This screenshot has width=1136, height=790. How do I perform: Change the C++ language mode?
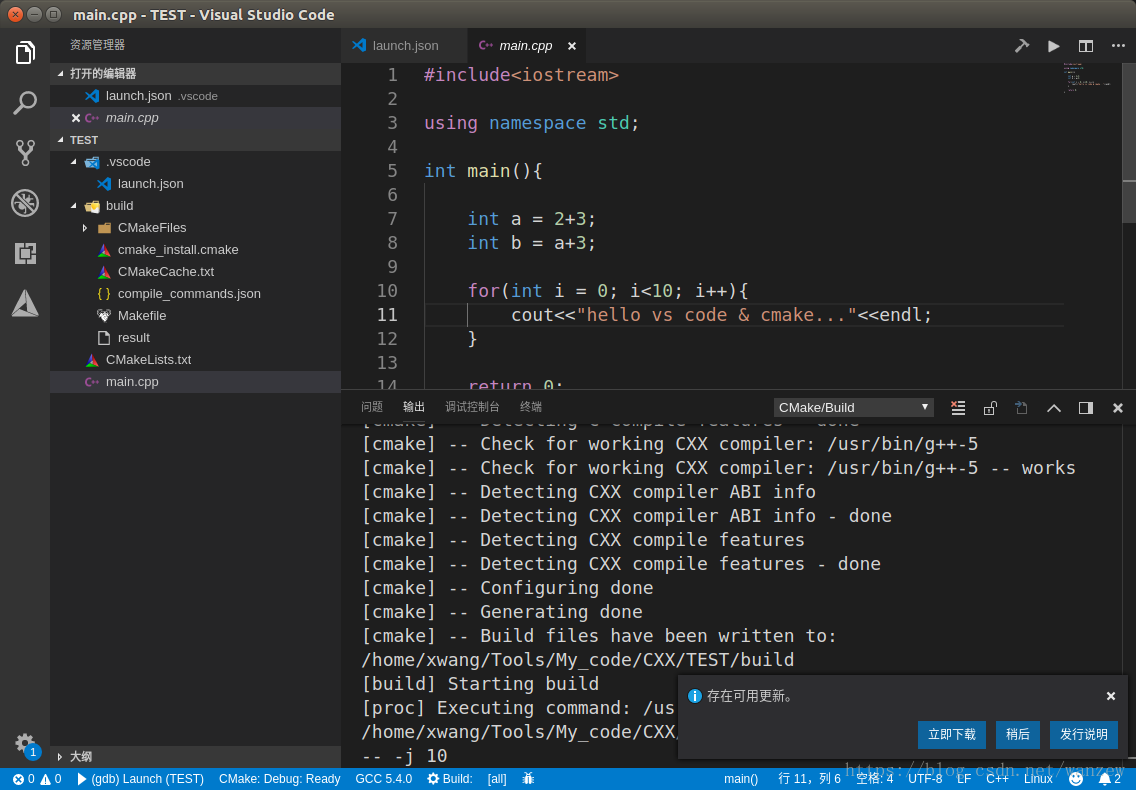[997, 779]
